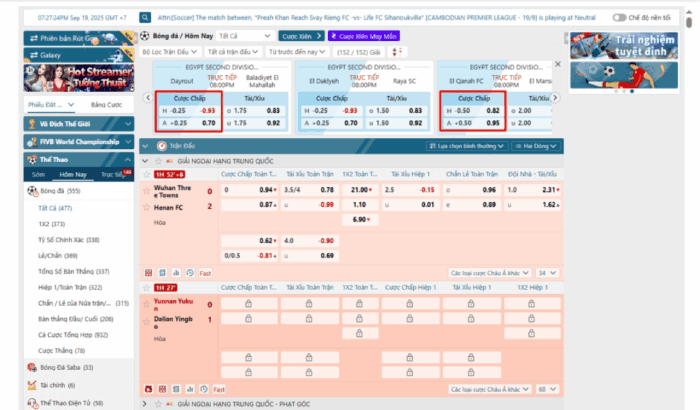Collapse the Thể Thao section
The image size is (700, 410).
79,159
